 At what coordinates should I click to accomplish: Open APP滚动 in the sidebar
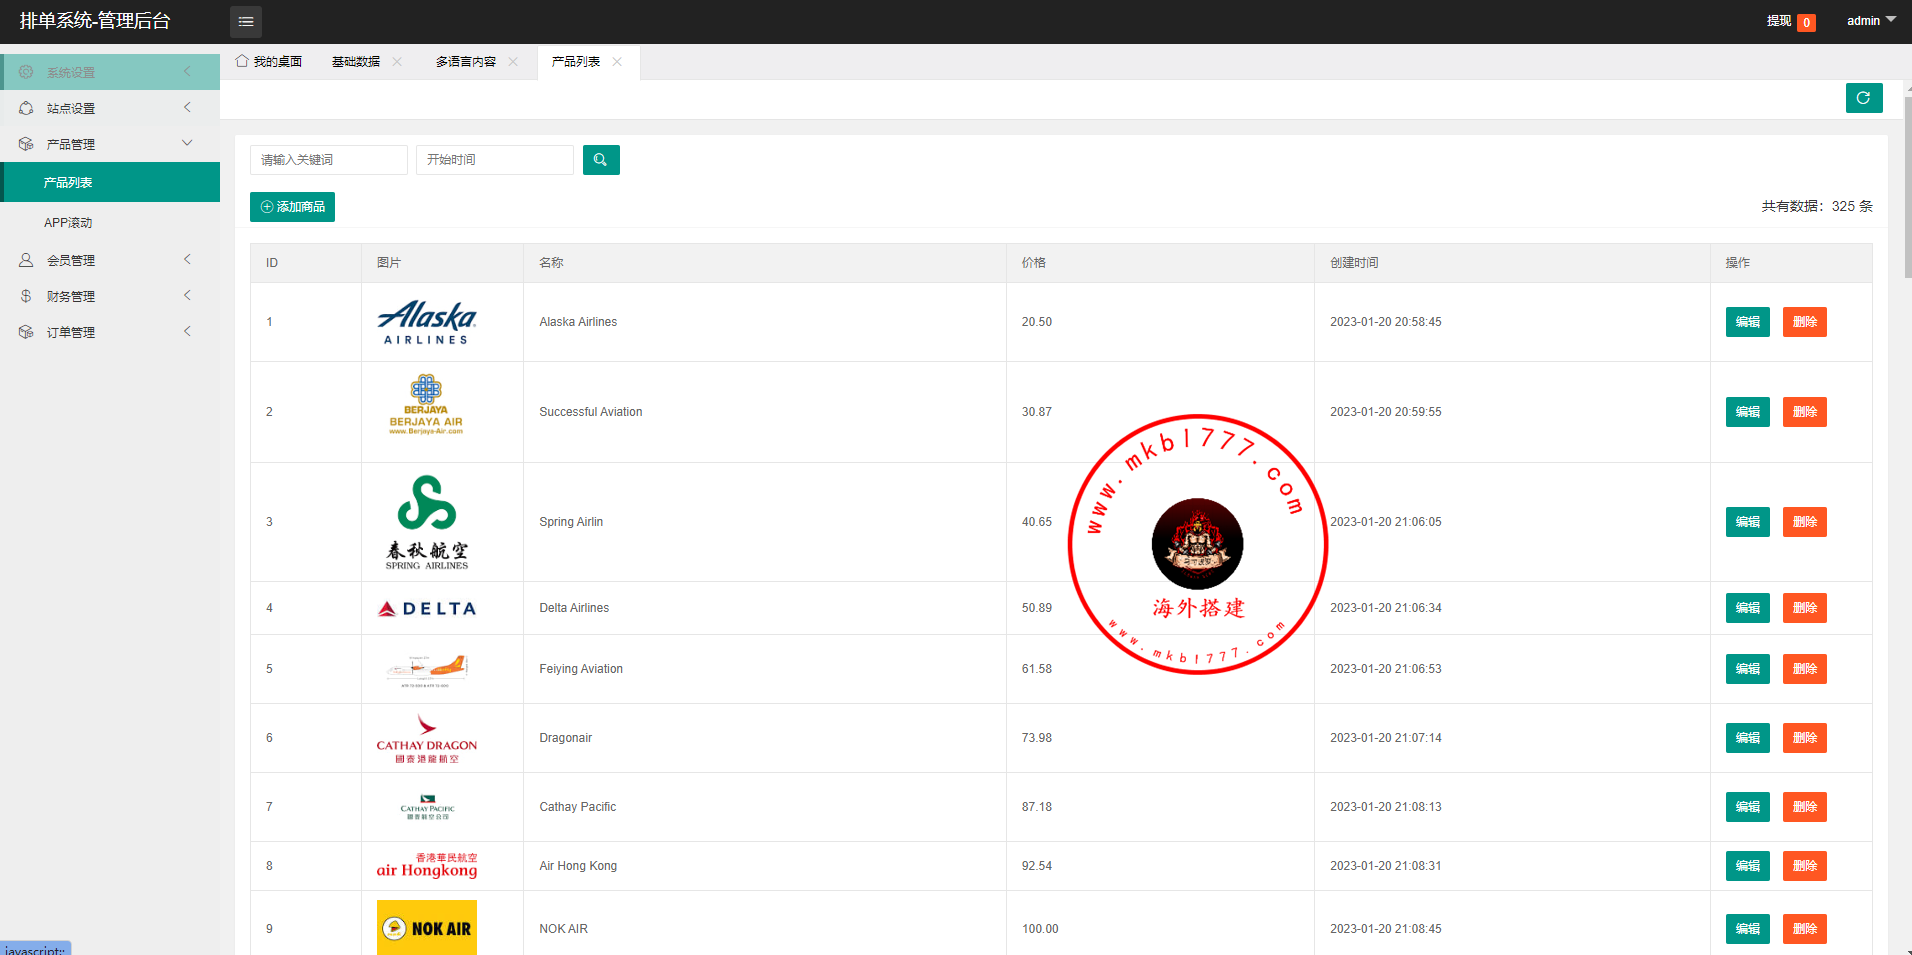(x=110, y=222)
